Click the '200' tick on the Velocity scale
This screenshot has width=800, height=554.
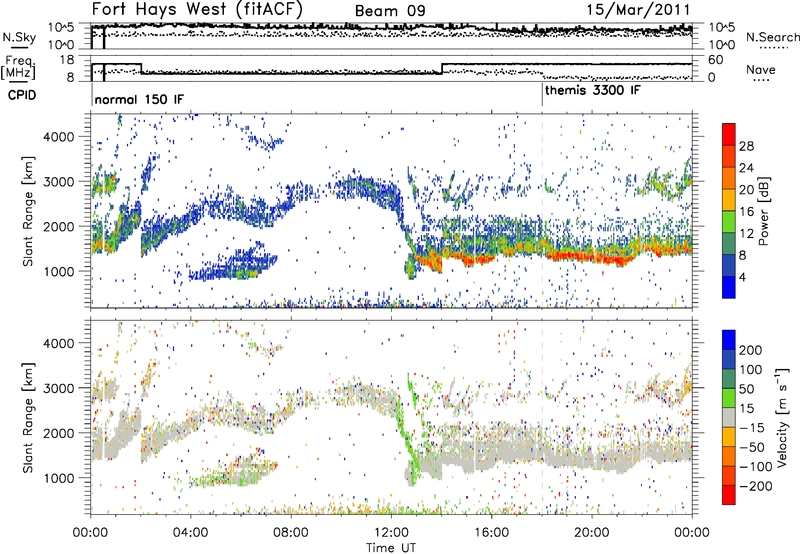tap(751, 350)
